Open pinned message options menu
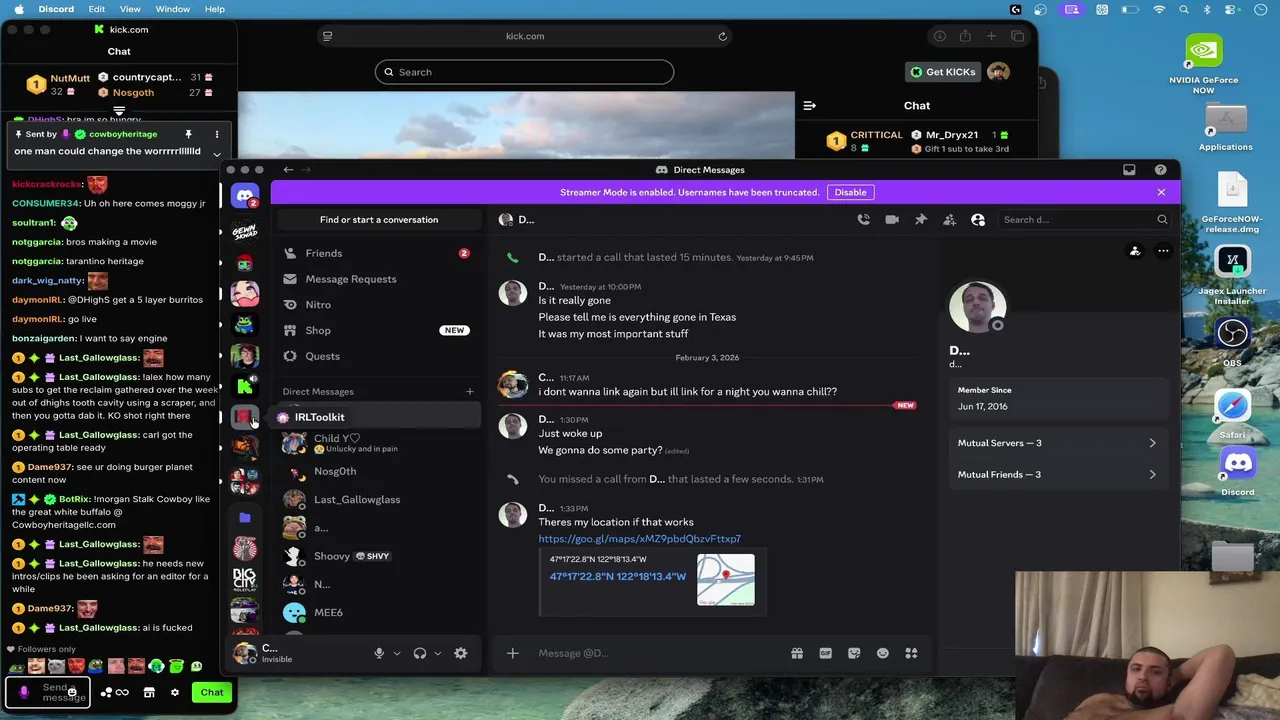Viewport: 1280px width, 720px height. 216,134
